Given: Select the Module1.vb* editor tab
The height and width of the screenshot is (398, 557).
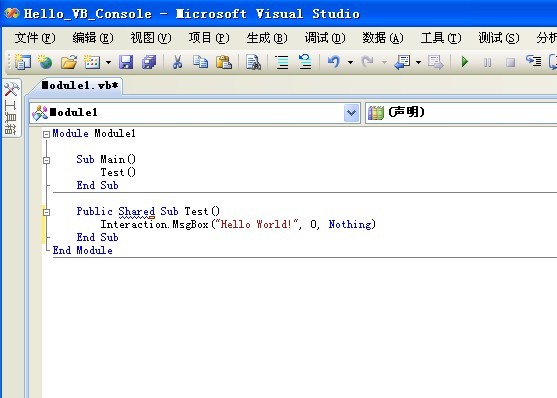Looking at the screenshot, I should click(80, 86).
